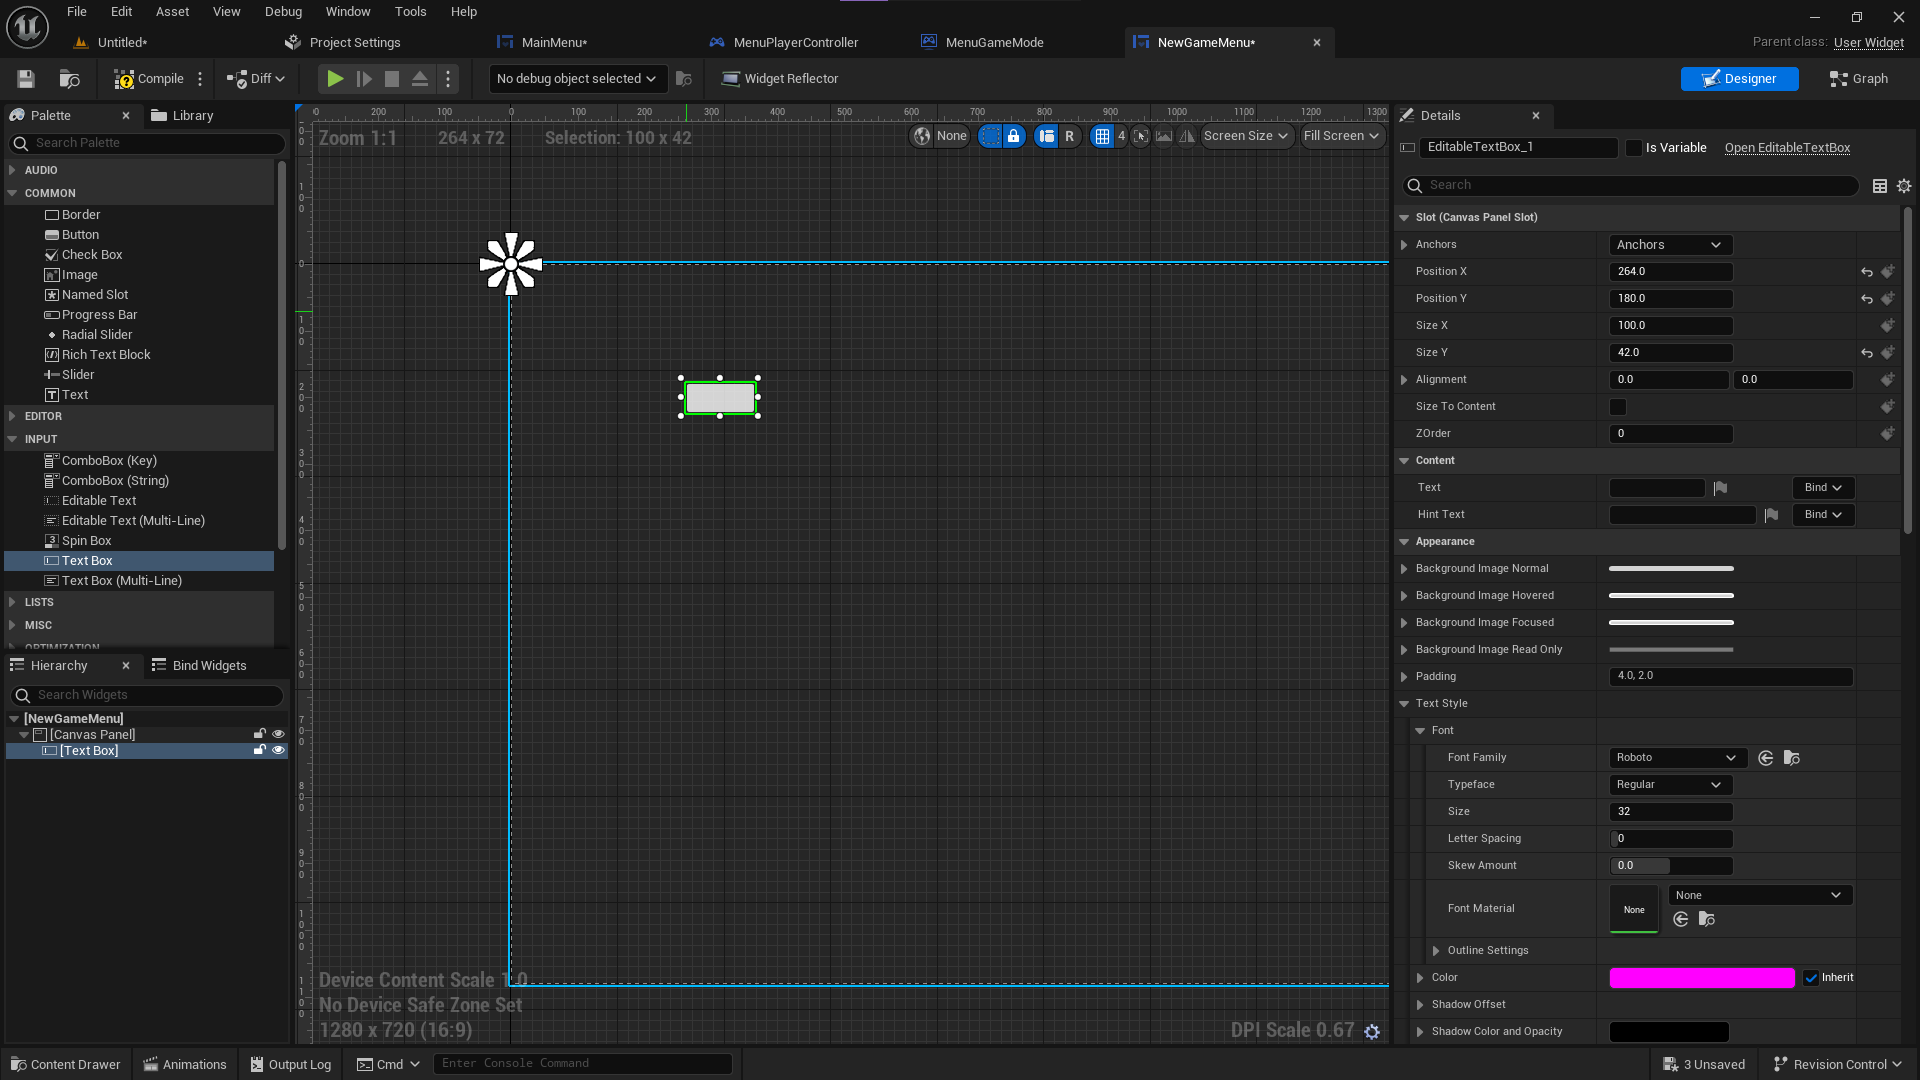Click the Open EditableTextBox link
The image size is (1920, 1080).
(x=1787, y=148)
